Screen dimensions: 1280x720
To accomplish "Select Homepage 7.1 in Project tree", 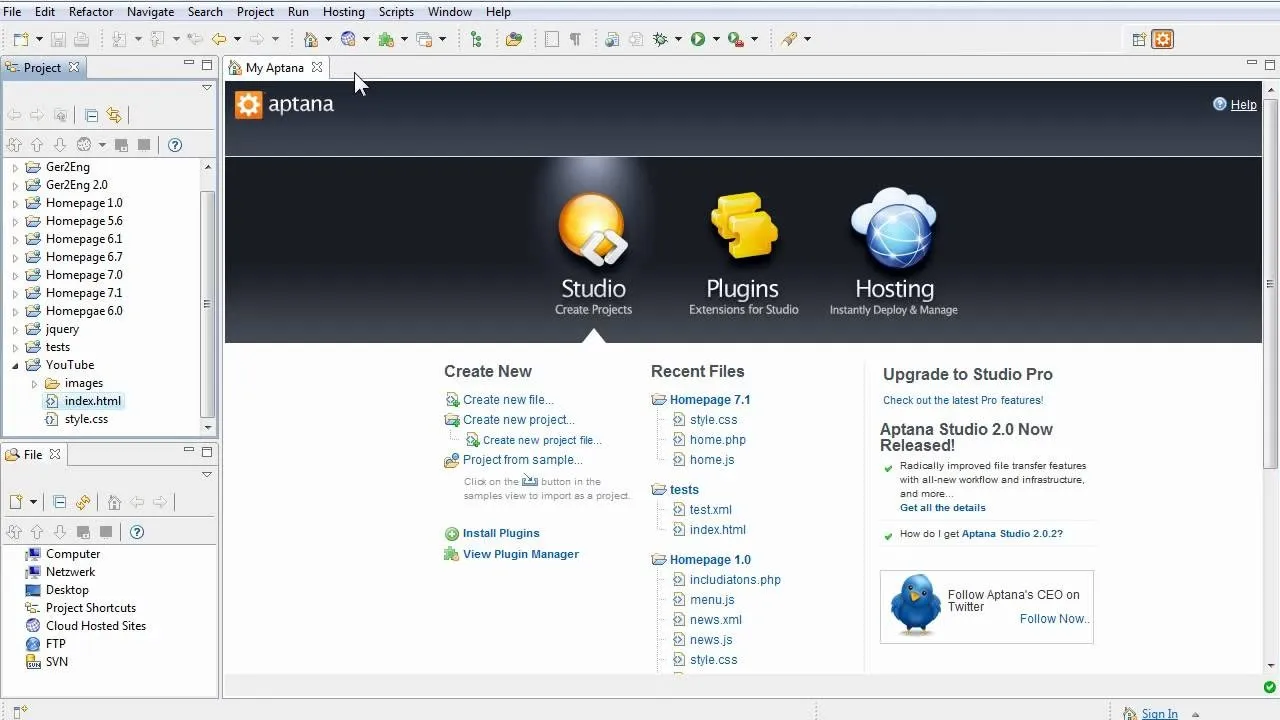I will (84, 293).
